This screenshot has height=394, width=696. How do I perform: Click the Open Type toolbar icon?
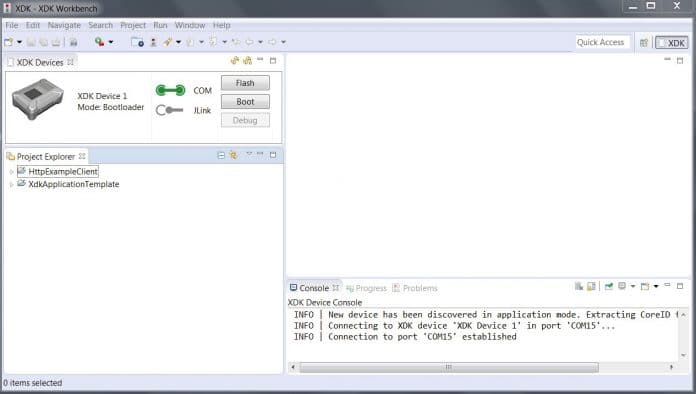tap(137, 42)
